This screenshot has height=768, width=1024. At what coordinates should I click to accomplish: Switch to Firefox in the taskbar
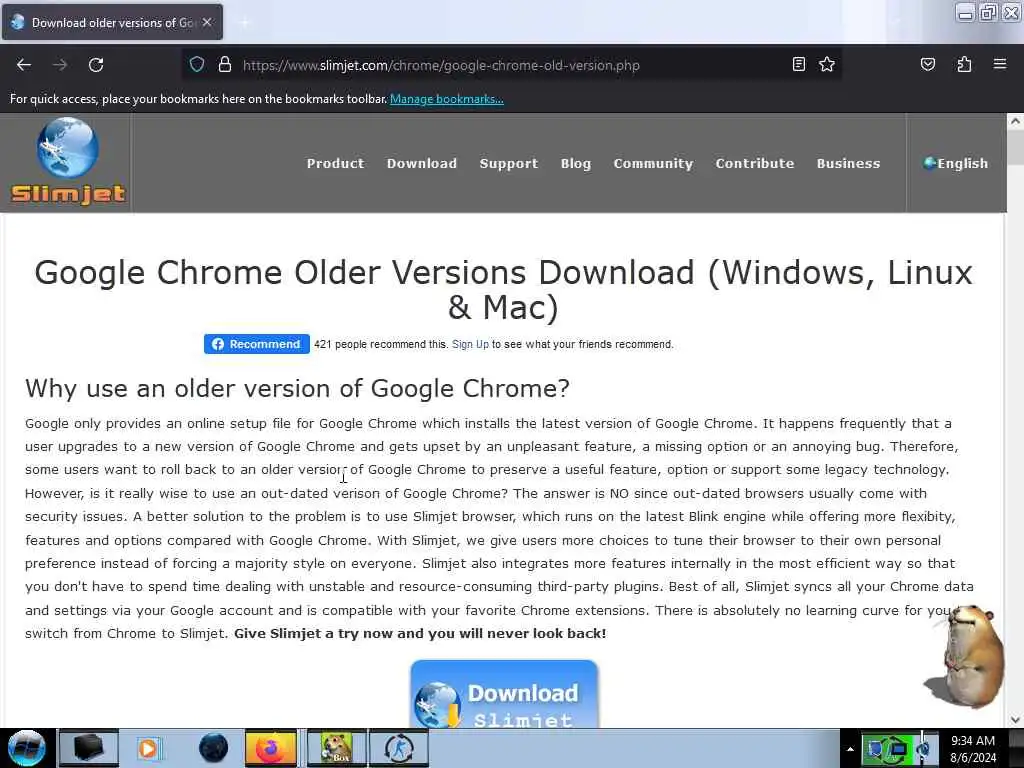[x=271, y=748]
